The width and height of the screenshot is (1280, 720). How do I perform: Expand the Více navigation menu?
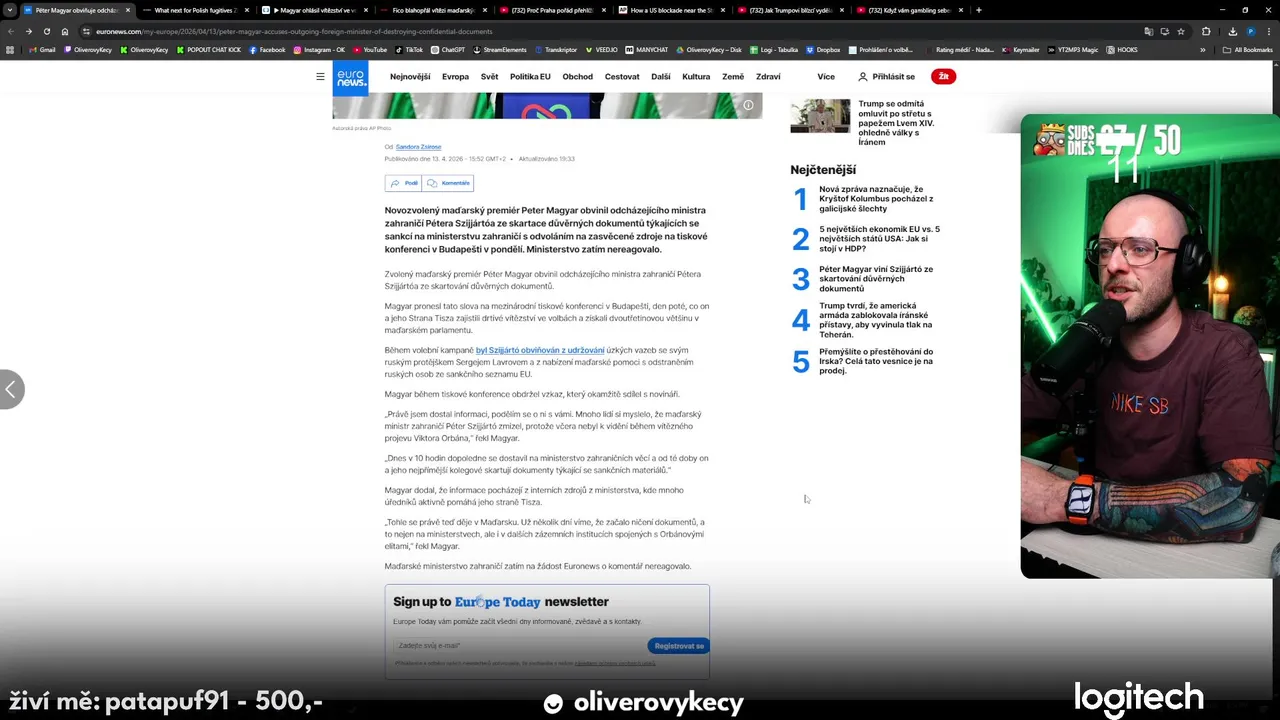[x=825, y=77]
